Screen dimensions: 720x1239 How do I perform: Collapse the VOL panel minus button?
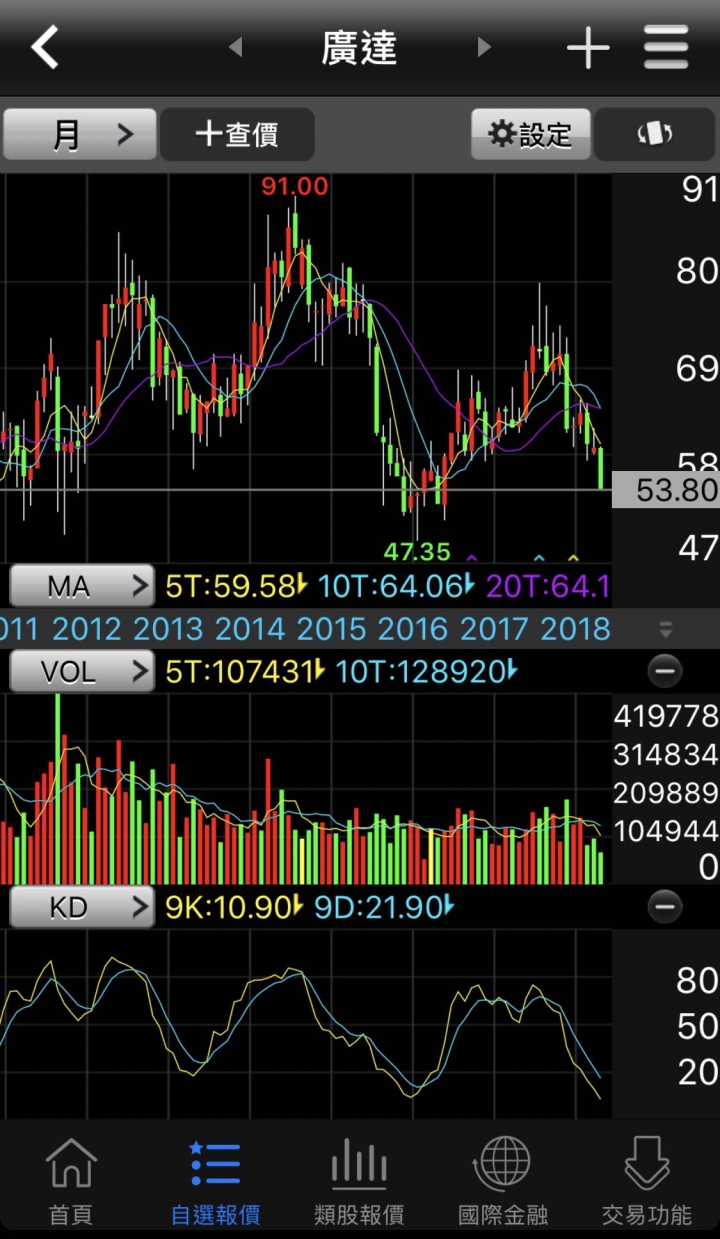665,671
